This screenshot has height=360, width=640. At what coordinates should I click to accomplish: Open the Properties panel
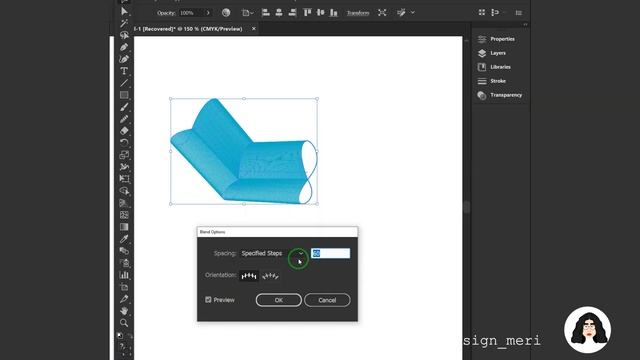tap(496, 39)
